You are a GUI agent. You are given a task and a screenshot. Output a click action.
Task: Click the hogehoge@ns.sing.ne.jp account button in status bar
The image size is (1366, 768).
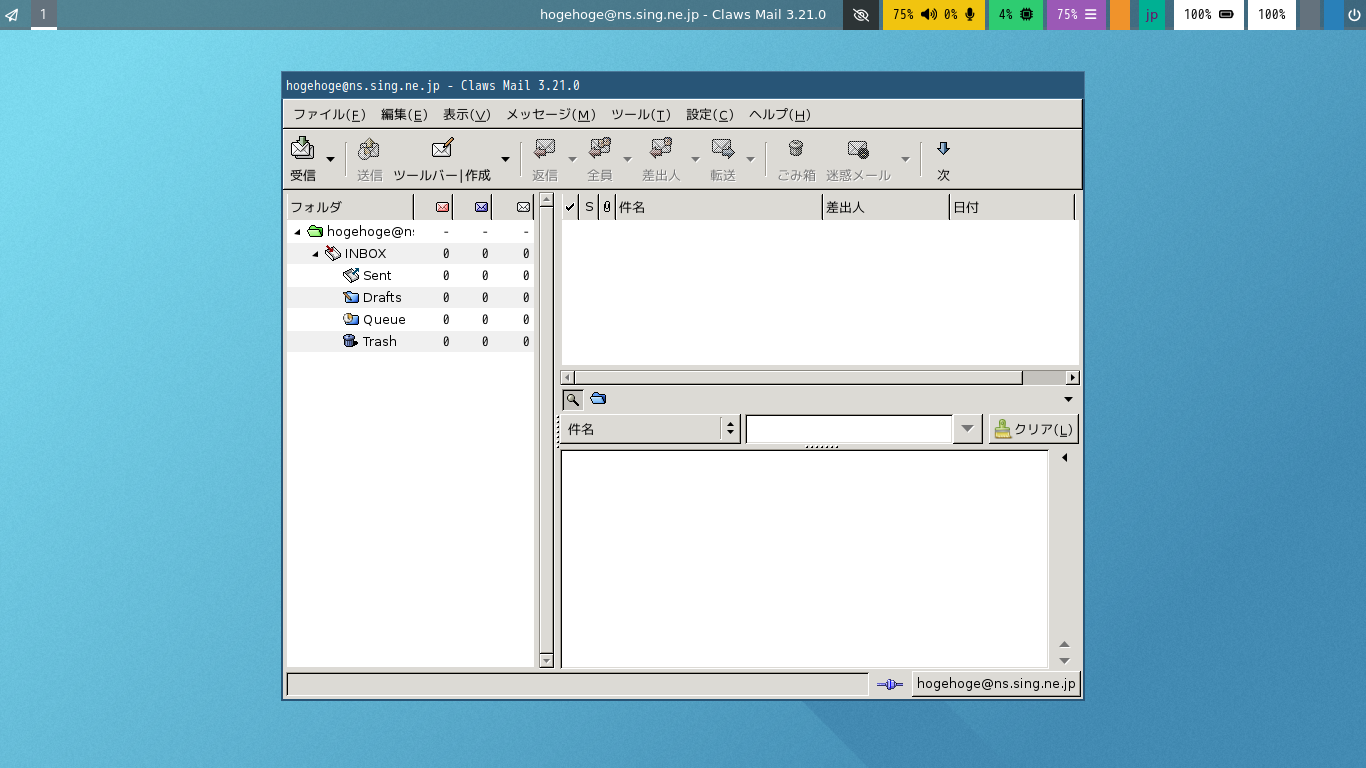[x=996, y=684]
